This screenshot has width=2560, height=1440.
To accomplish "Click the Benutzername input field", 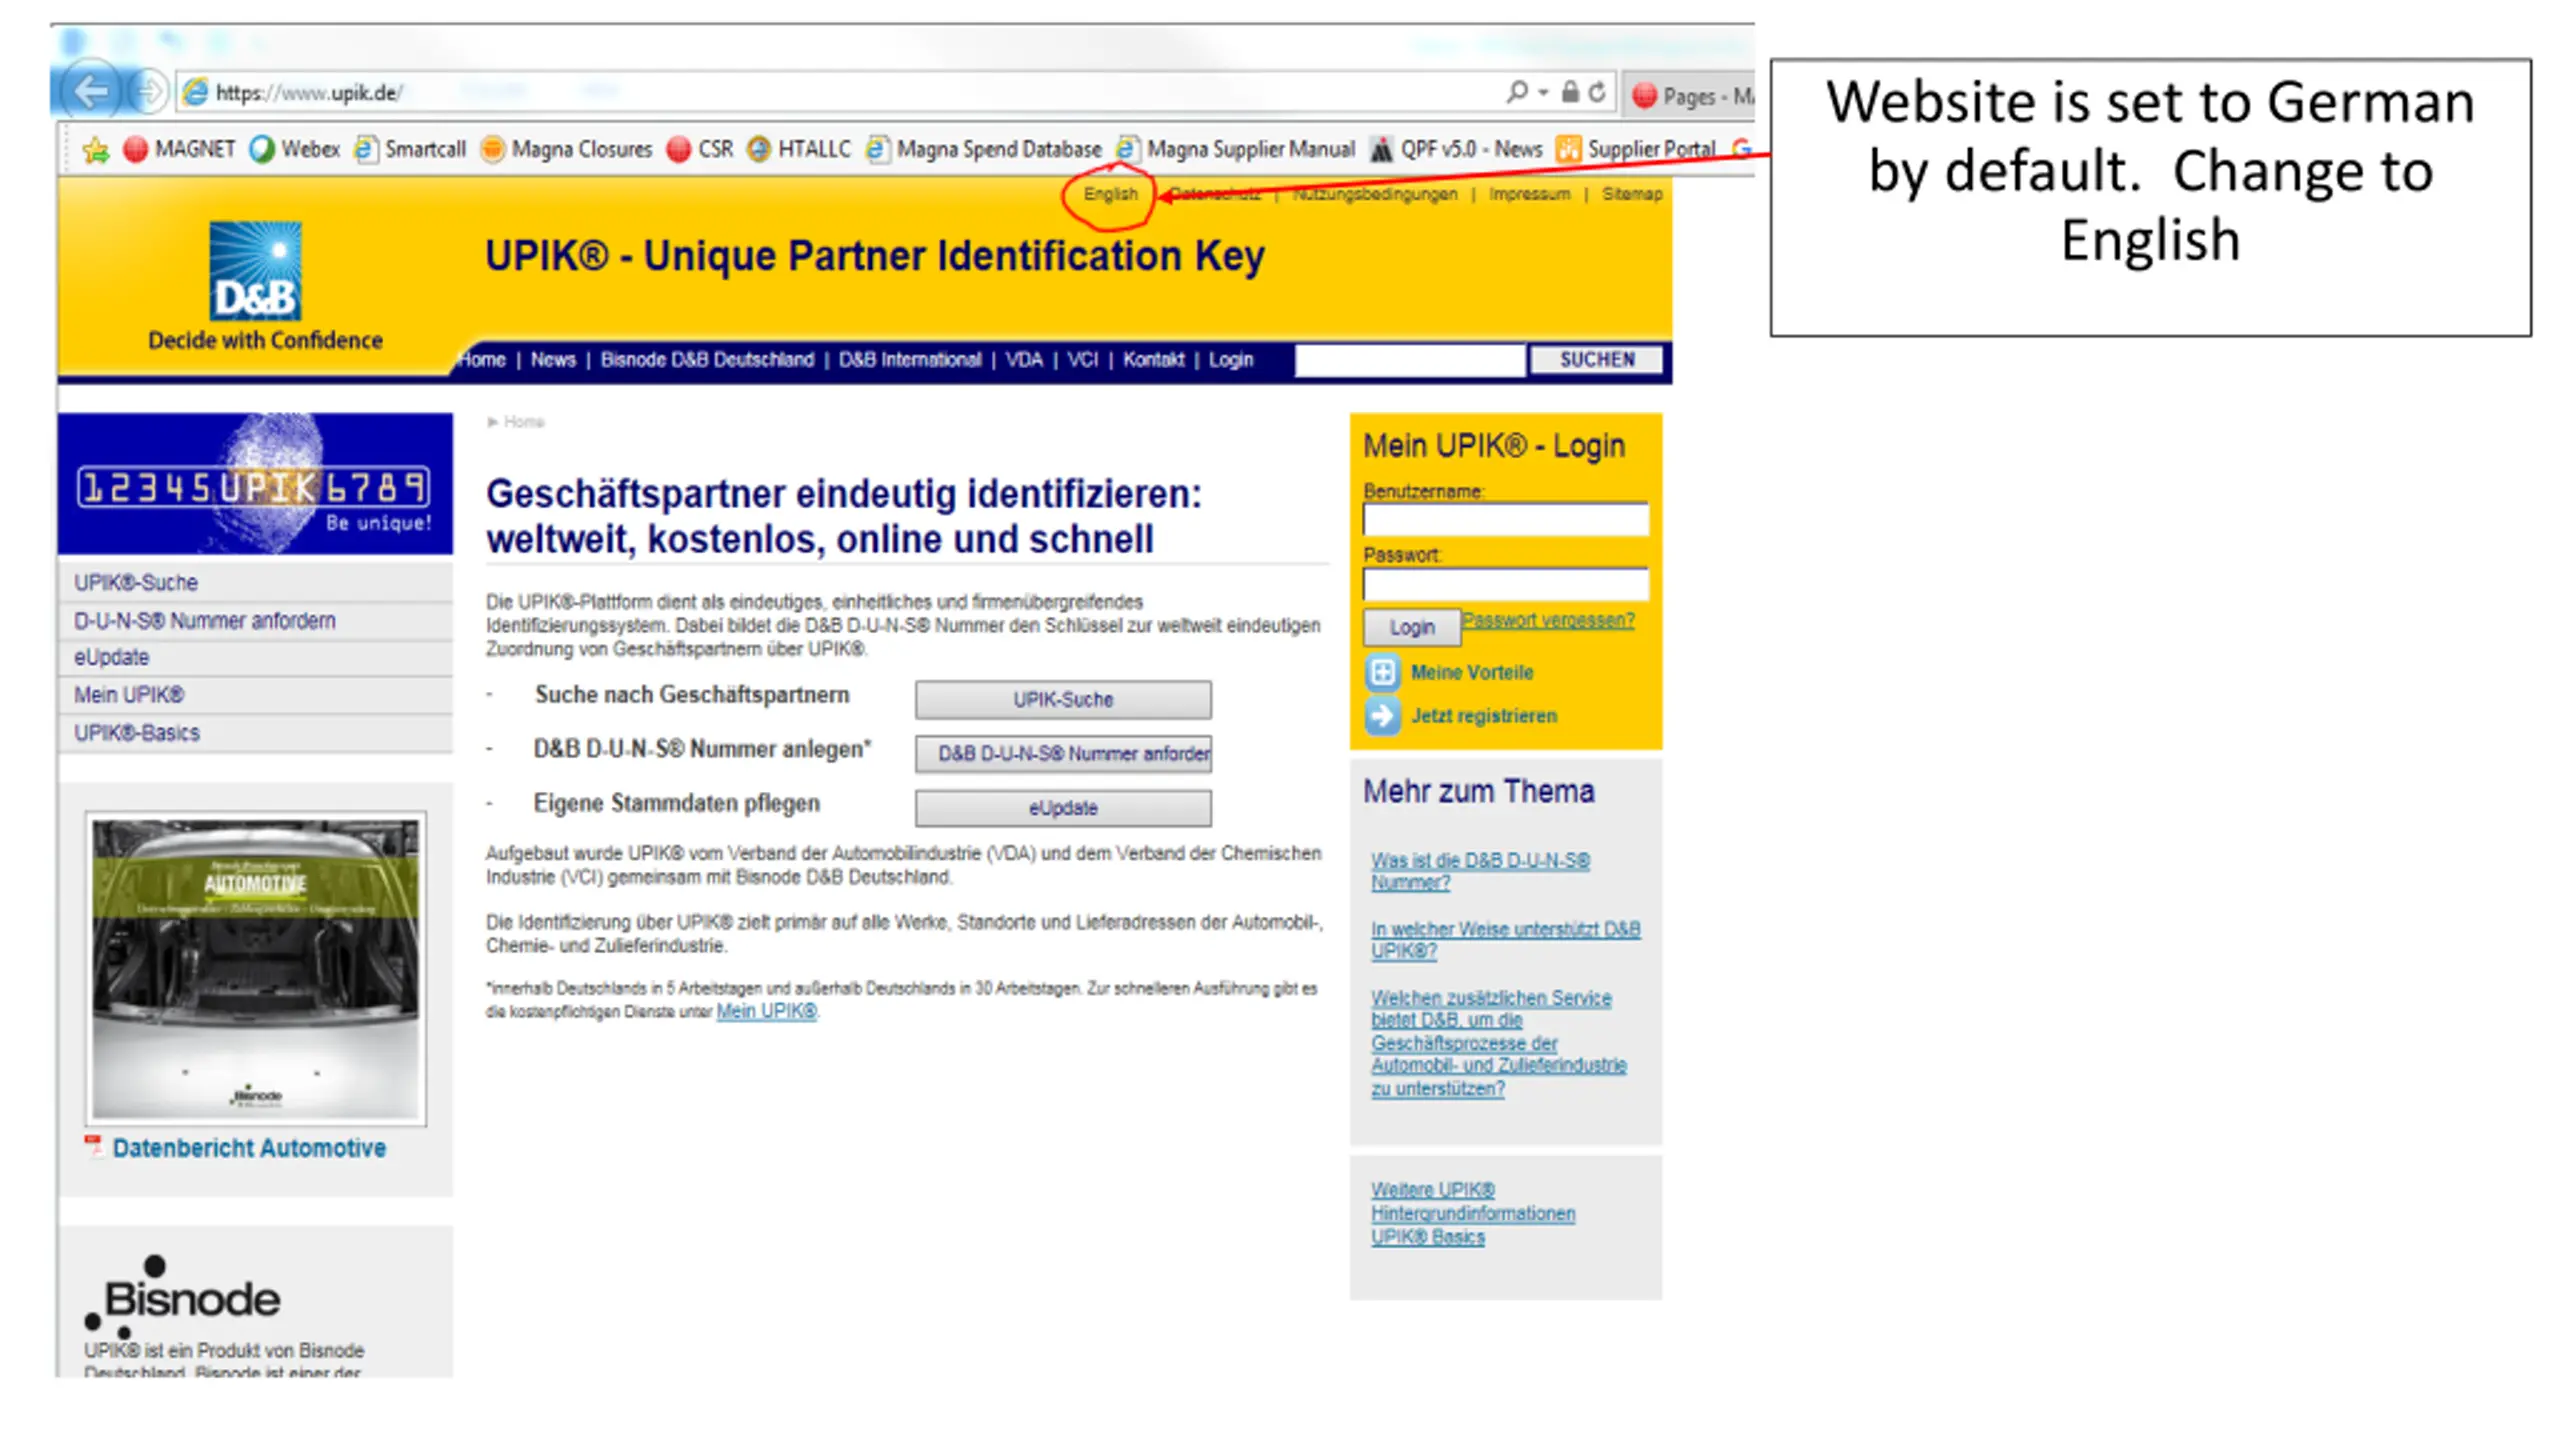I will (x=1504, y=519).
